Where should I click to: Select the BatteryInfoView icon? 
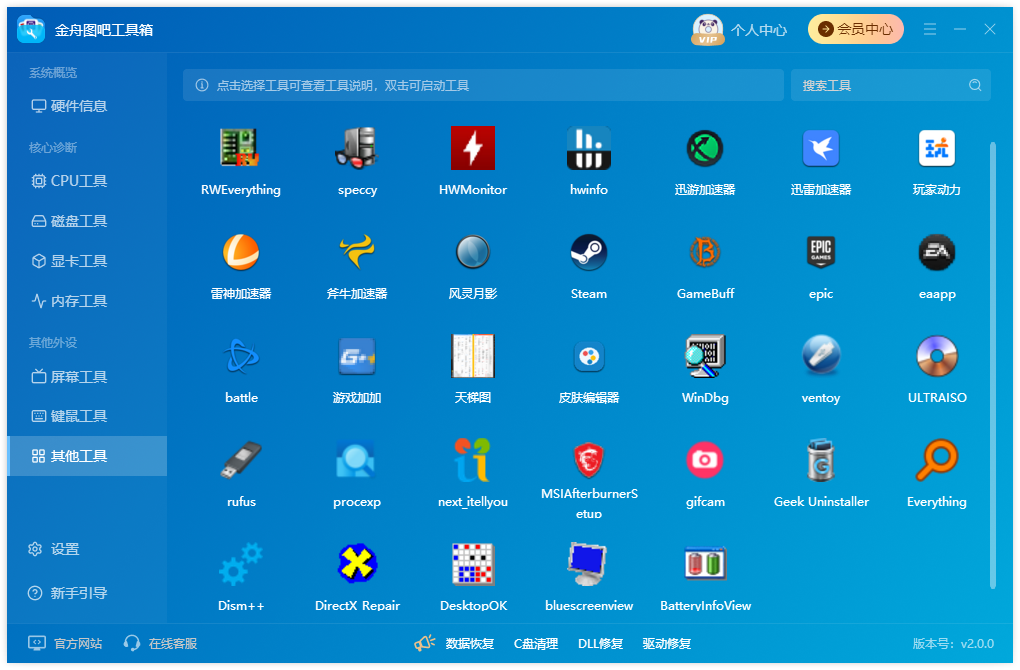point(705,564)
